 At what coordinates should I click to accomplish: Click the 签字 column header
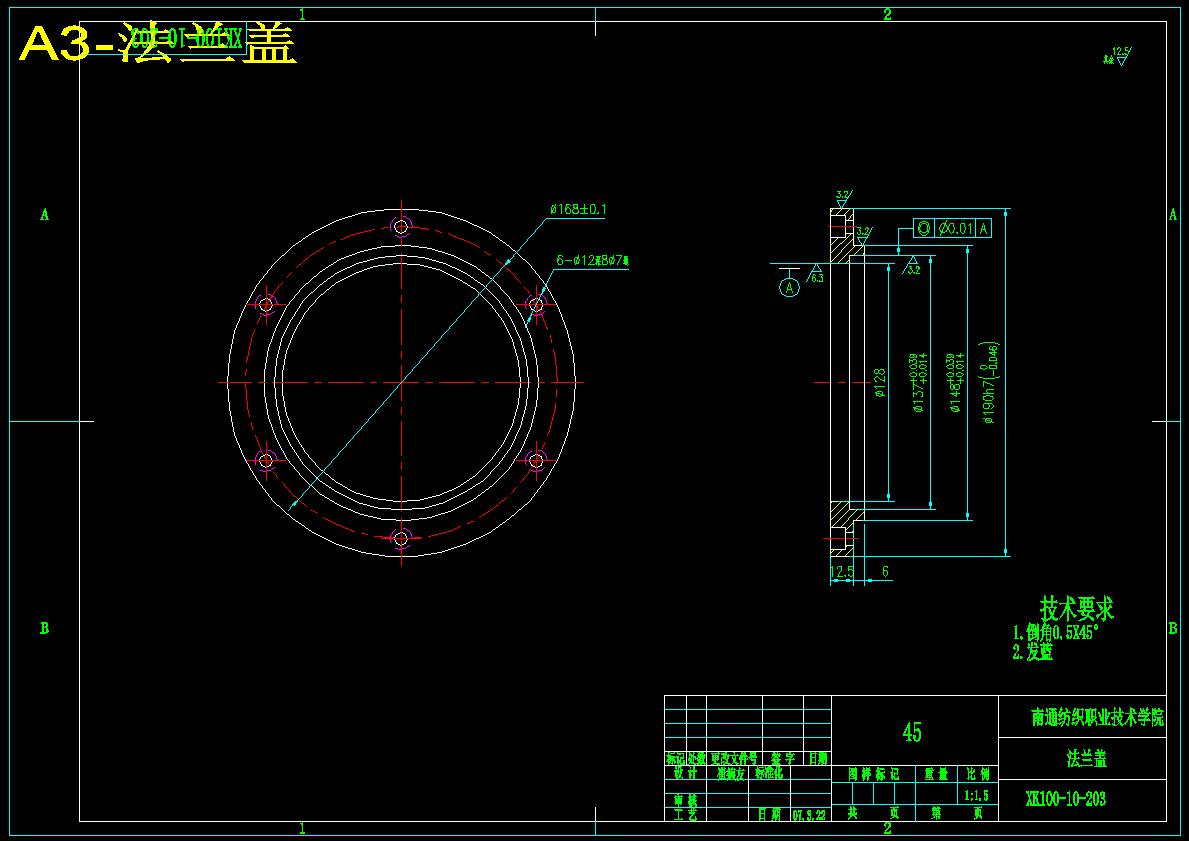coord(783,758)
